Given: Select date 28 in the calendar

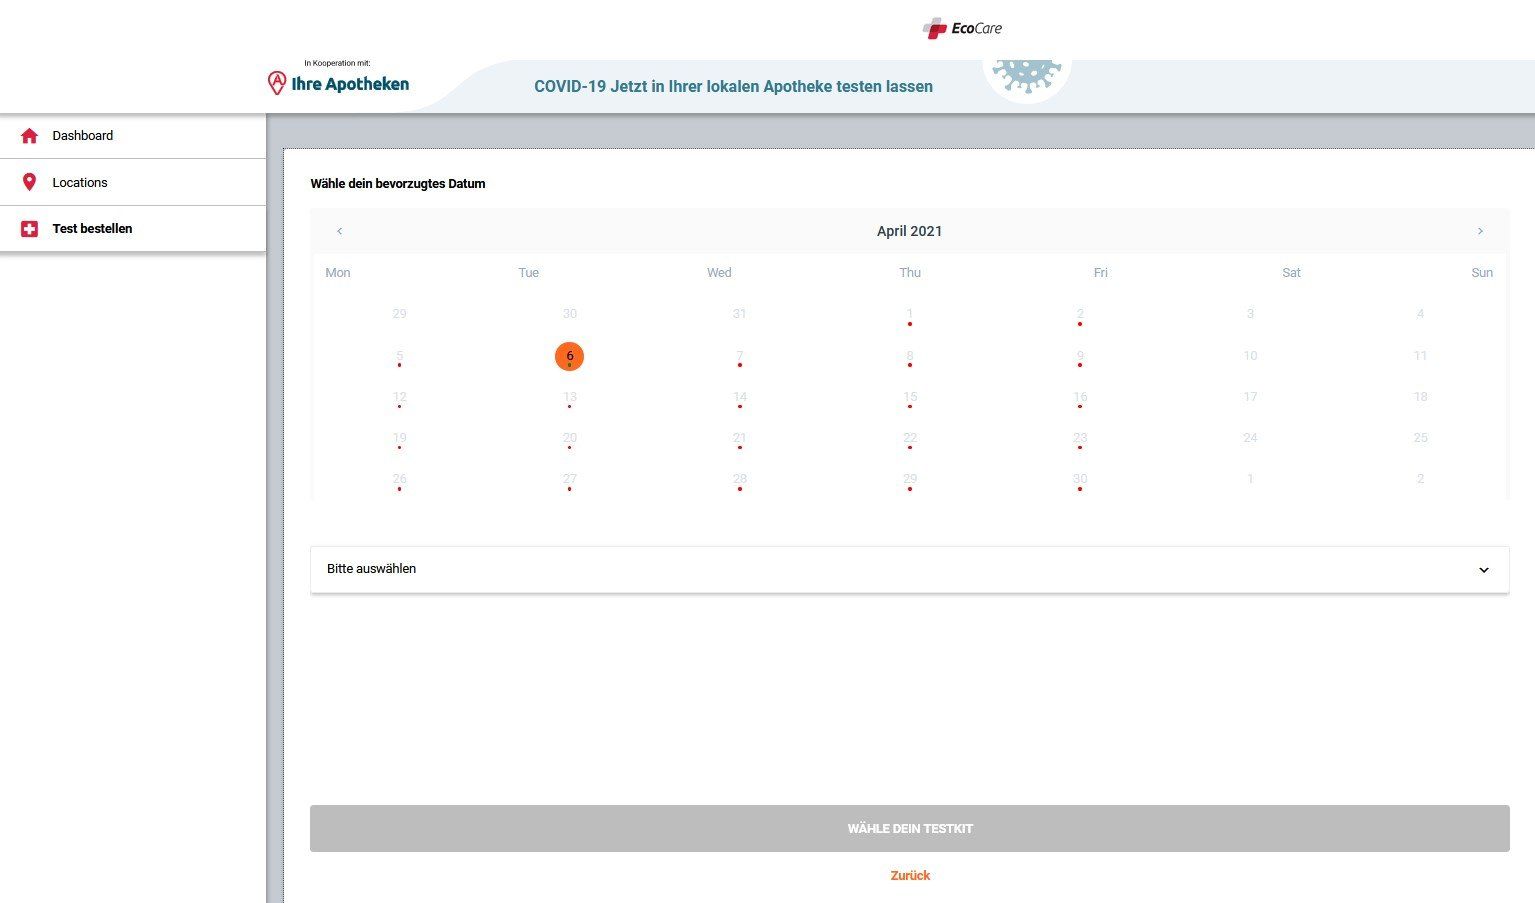Looking at the screenshot, I should click(x=740, y=479).
